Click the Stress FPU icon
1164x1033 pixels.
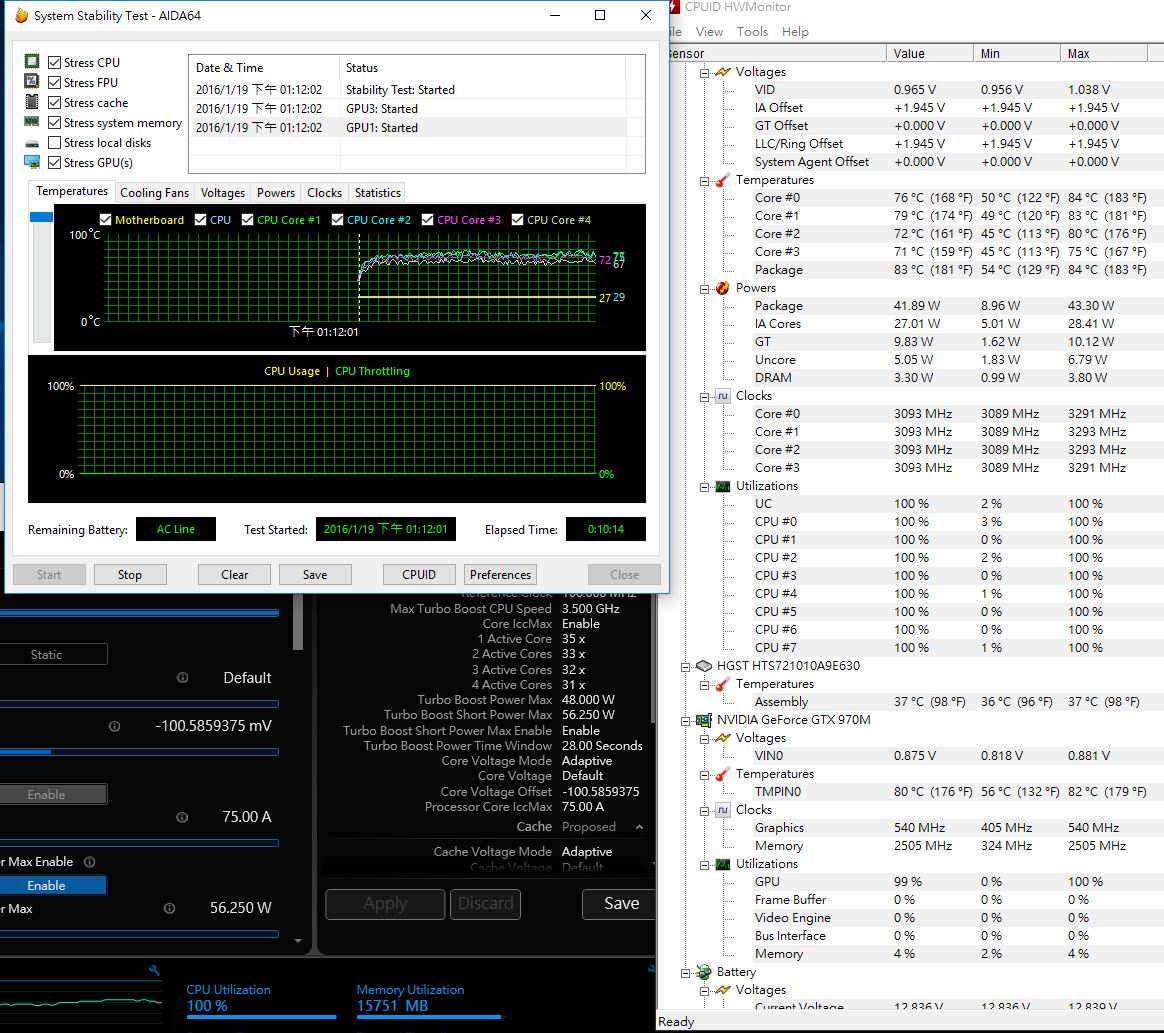32,82
